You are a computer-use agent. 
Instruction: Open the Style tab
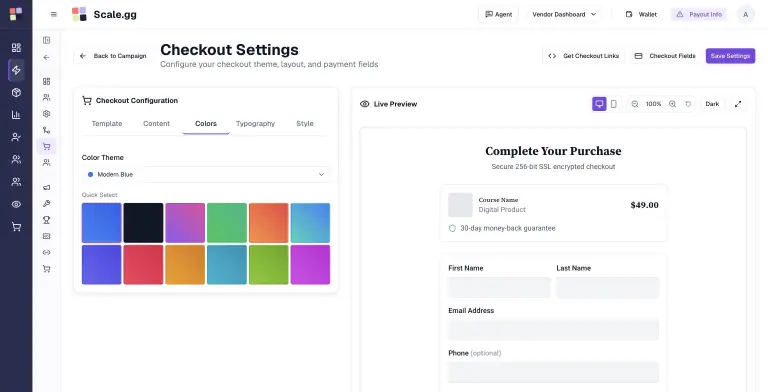(x=305, y=123)
